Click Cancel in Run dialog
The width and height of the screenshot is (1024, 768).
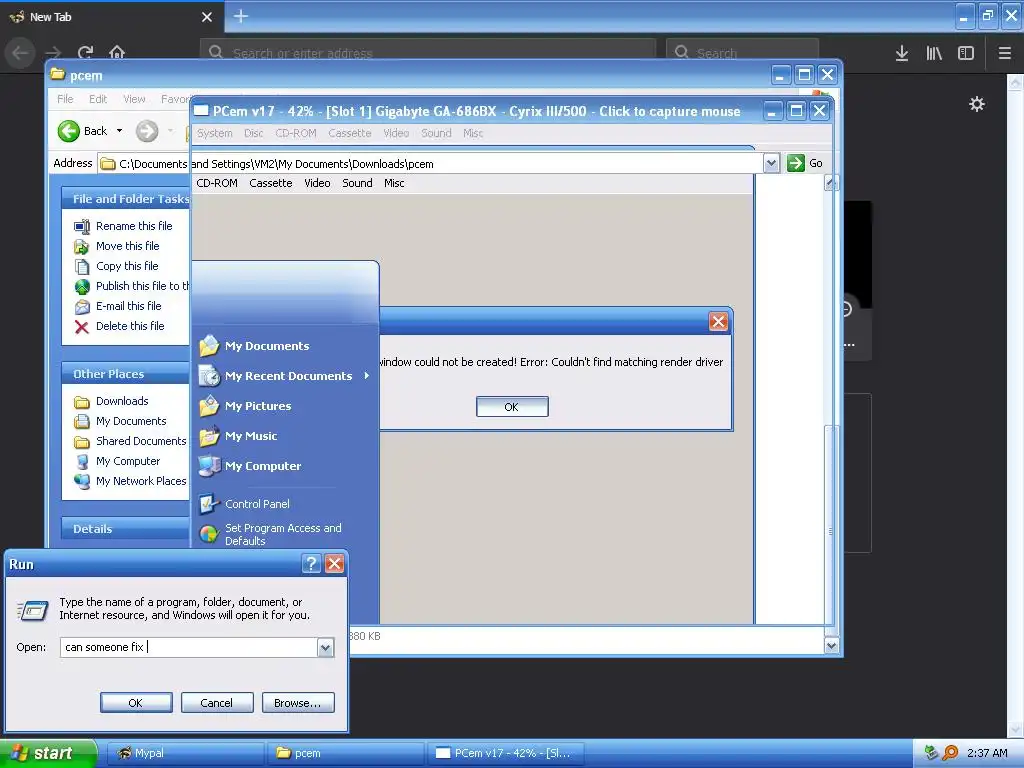(217, 703)
